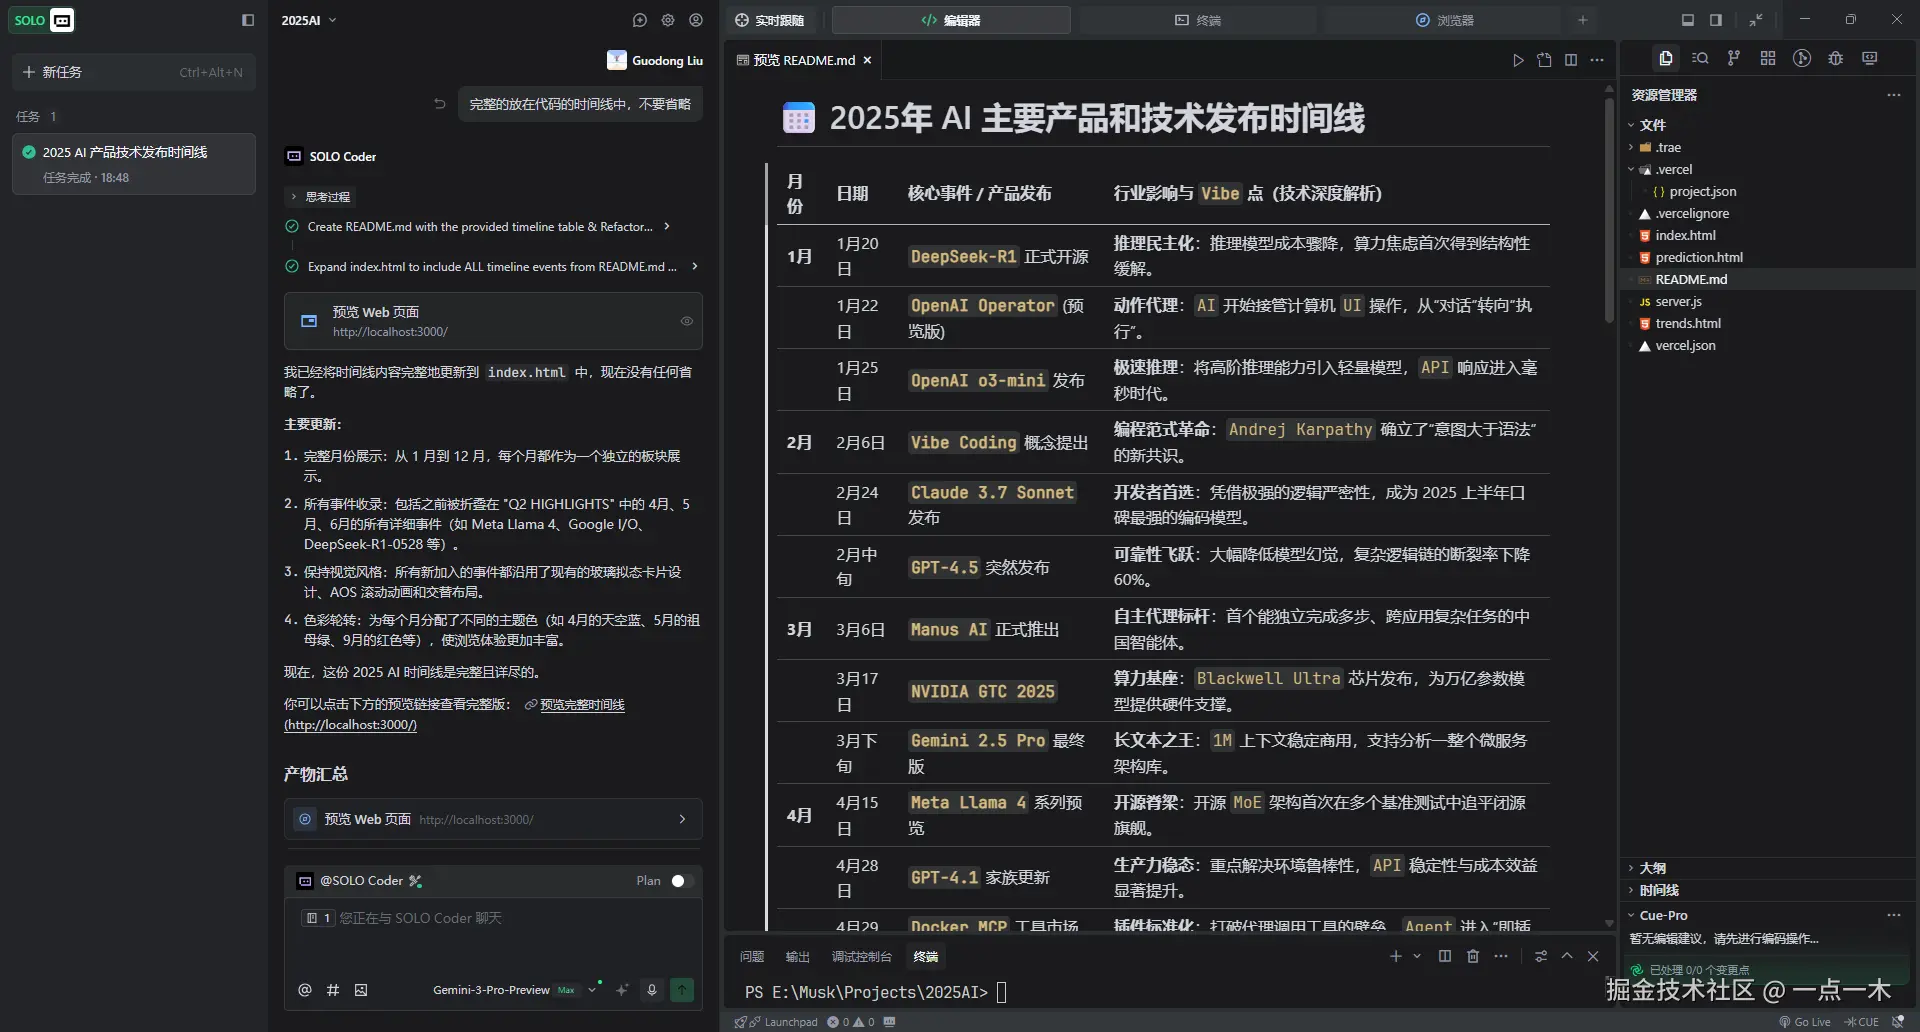Open the bug debug icon in side panel
Screen dimensions: 1920x1032
pos(1836,59)
